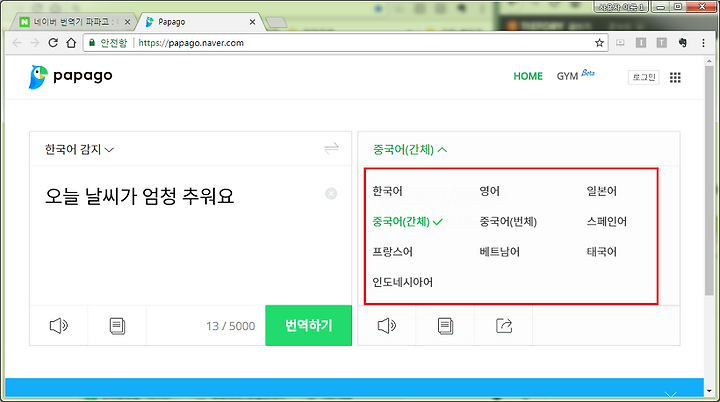Bookmark this page with the star
Viewport: 720px width, 402px height.
coord(599,43)
